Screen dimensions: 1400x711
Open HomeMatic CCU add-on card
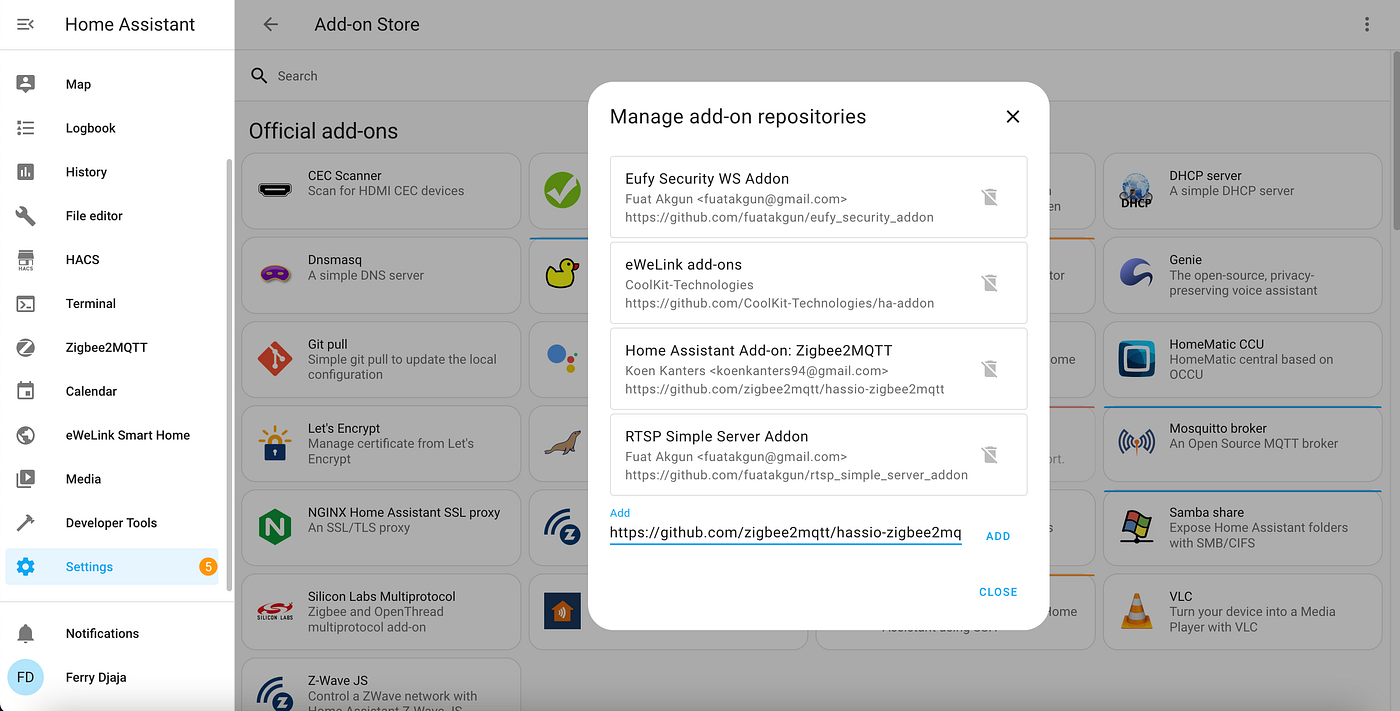1243,359
